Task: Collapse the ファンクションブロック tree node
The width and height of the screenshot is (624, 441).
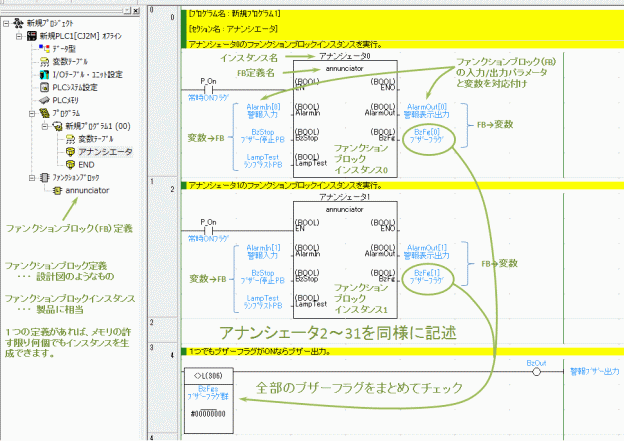Action: coord(32,178)
